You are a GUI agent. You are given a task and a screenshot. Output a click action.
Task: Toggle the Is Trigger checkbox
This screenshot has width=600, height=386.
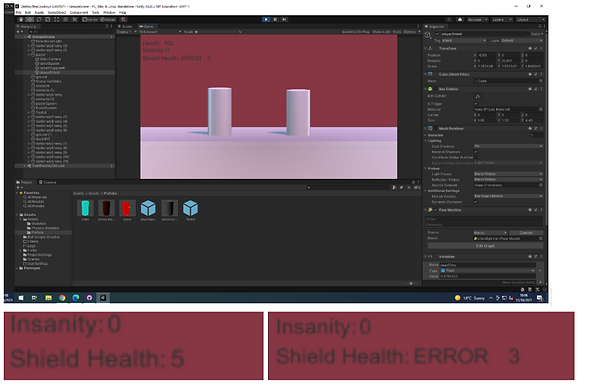click(476, 104)
